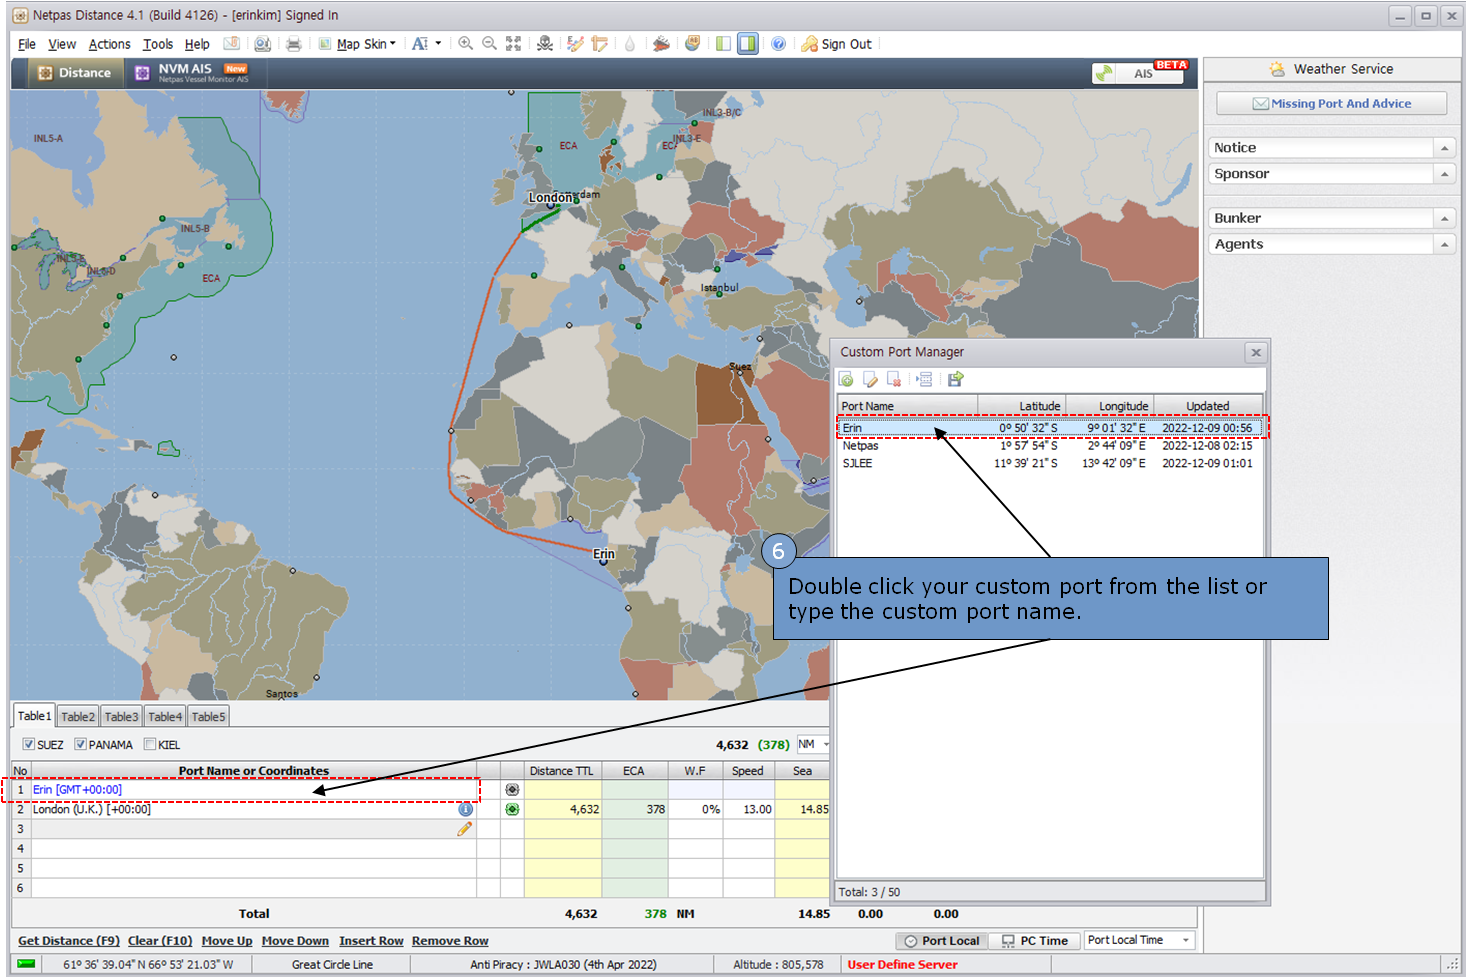Click the highlighted right panel layout icon
The image size is (1467, 978).
747,43
